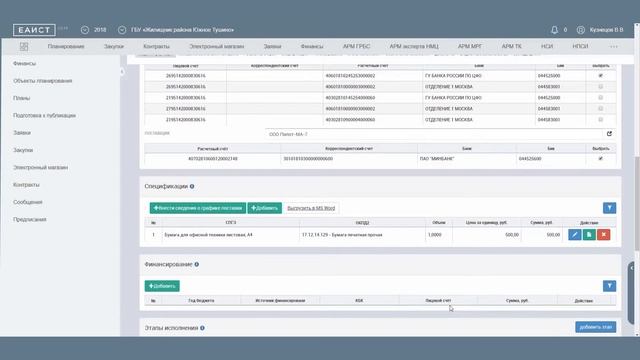This screenshot has height=360, width=640.
Task: Open filter for the Финансирование table
Action: coord(609,286)
